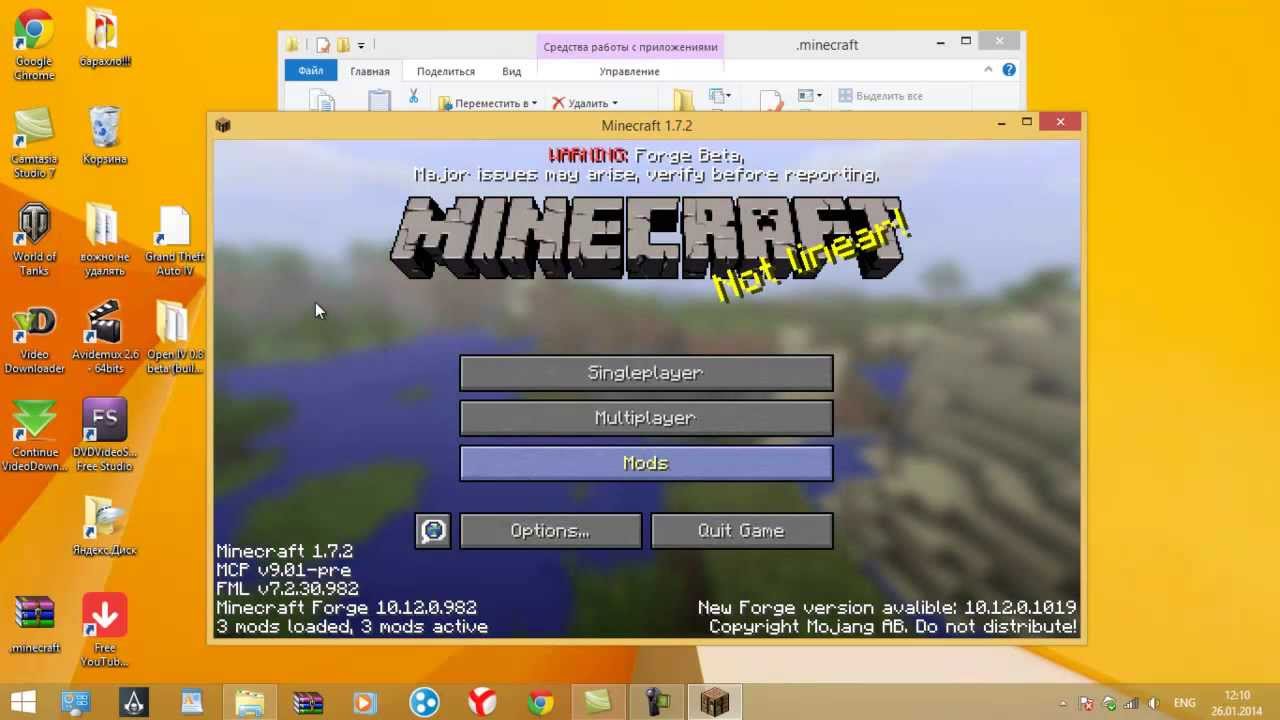The height and width of the screenshot is (720, 1280).
Task: Open the Файл menu in Explorer window
Action: (x=310, y=71)
